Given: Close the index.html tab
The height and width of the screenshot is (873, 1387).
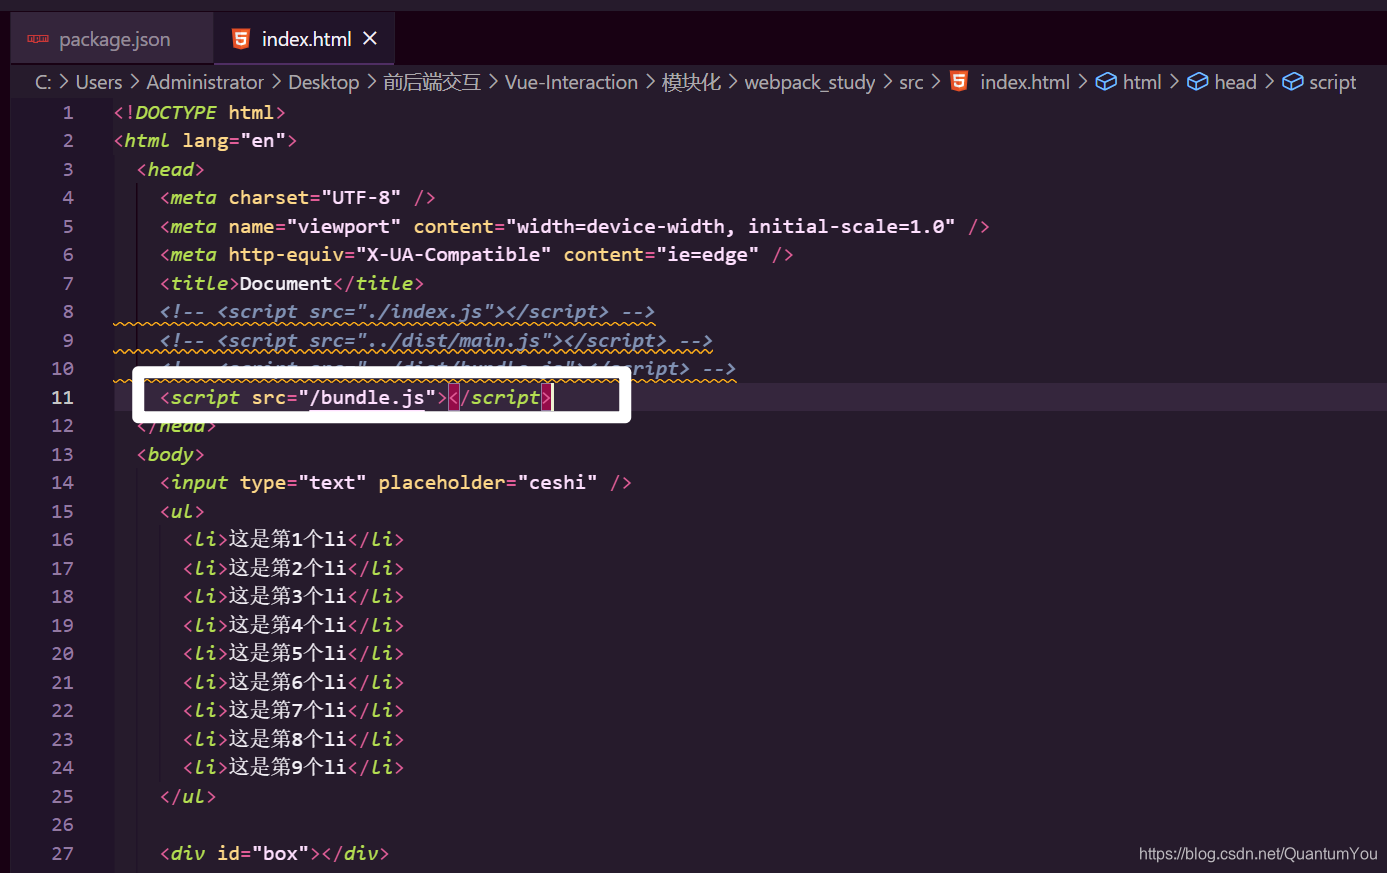Looking at the screenshot, I should 370,38.
